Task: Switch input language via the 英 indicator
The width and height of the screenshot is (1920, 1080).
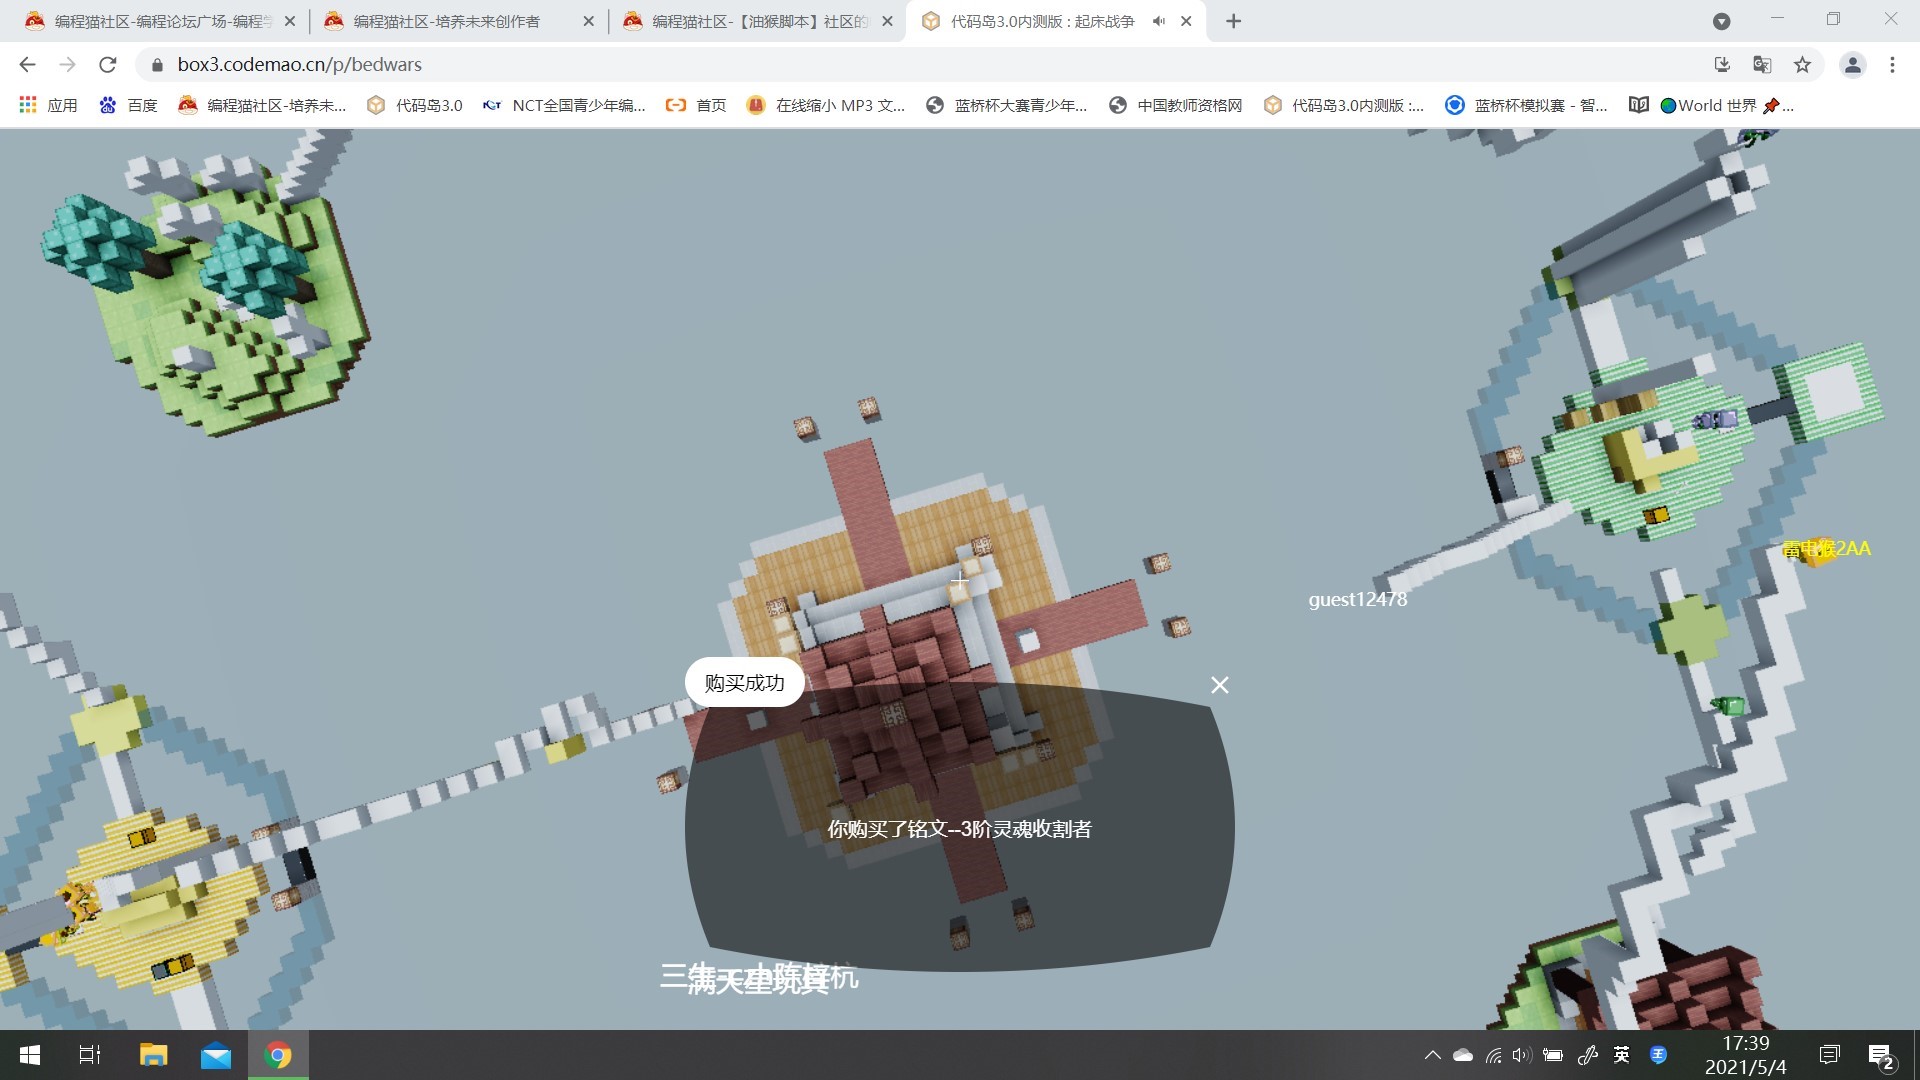Action: [x=1621, y=1055]
